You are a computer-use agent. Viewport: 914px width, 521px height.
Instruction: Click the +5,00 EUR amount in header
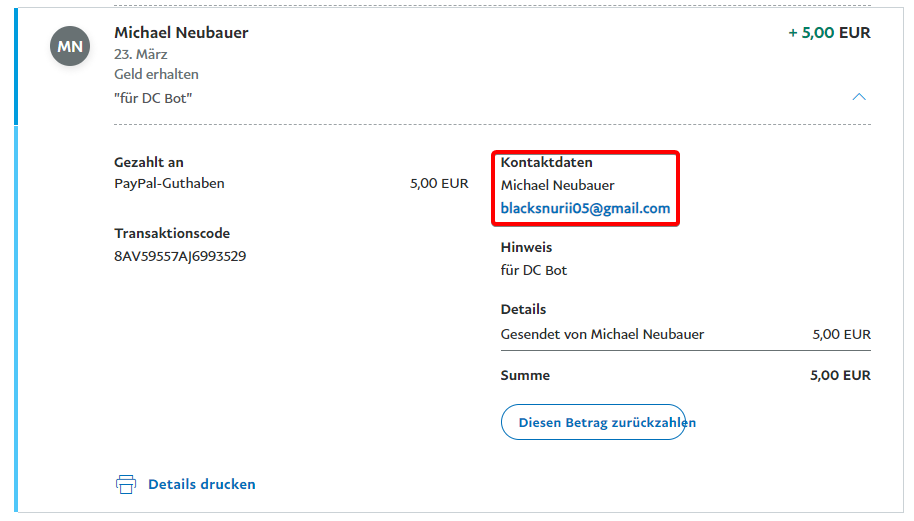[x=828, y=33]
